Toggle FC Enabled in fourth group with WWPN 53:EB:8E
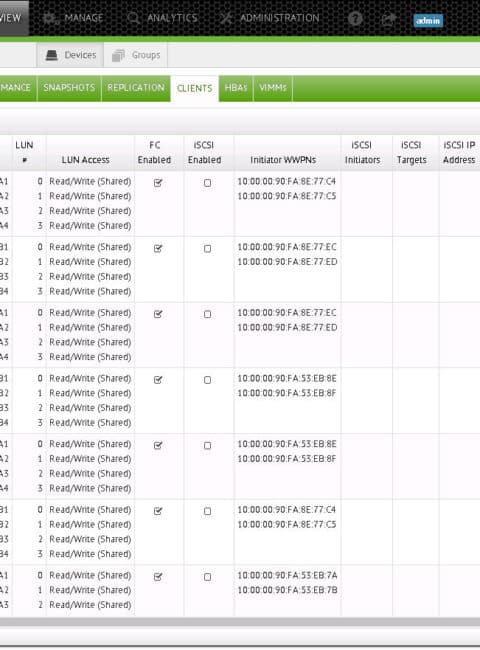The height and width of the screenshot is (650, 480). (x=158, y=380)
